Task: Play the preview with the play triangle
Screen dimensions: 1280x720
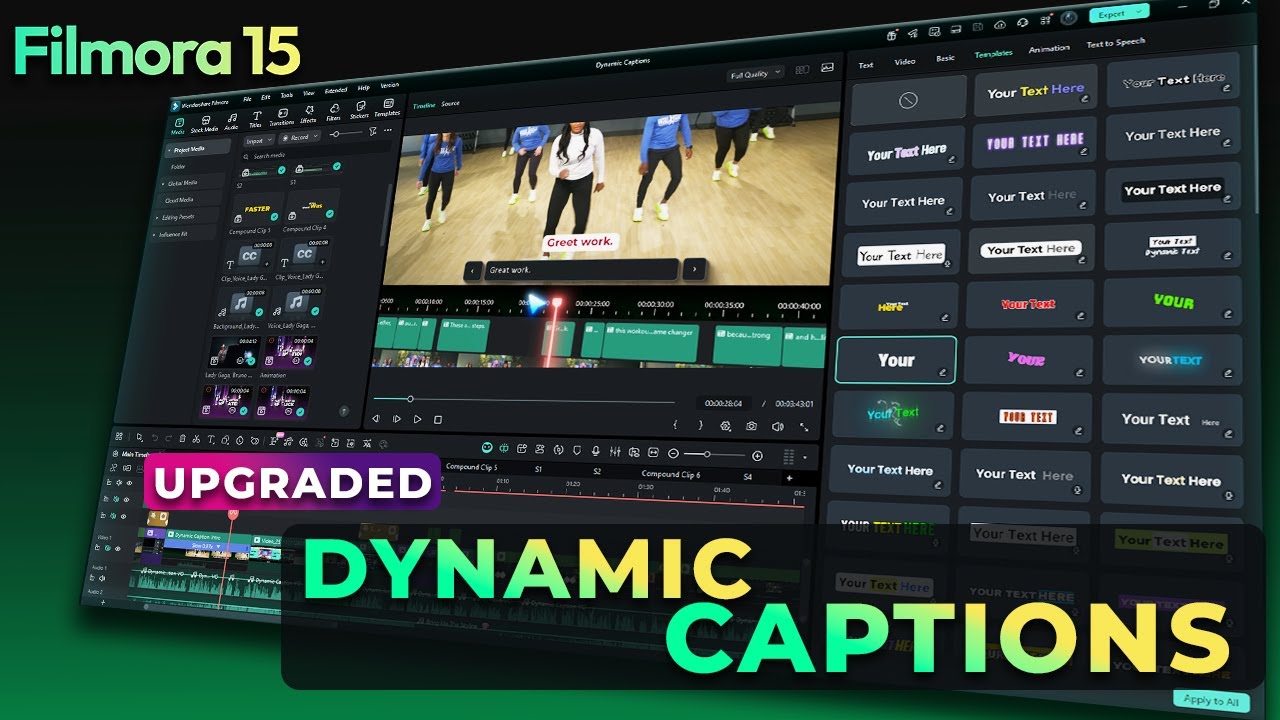Action: click(417, 419)
